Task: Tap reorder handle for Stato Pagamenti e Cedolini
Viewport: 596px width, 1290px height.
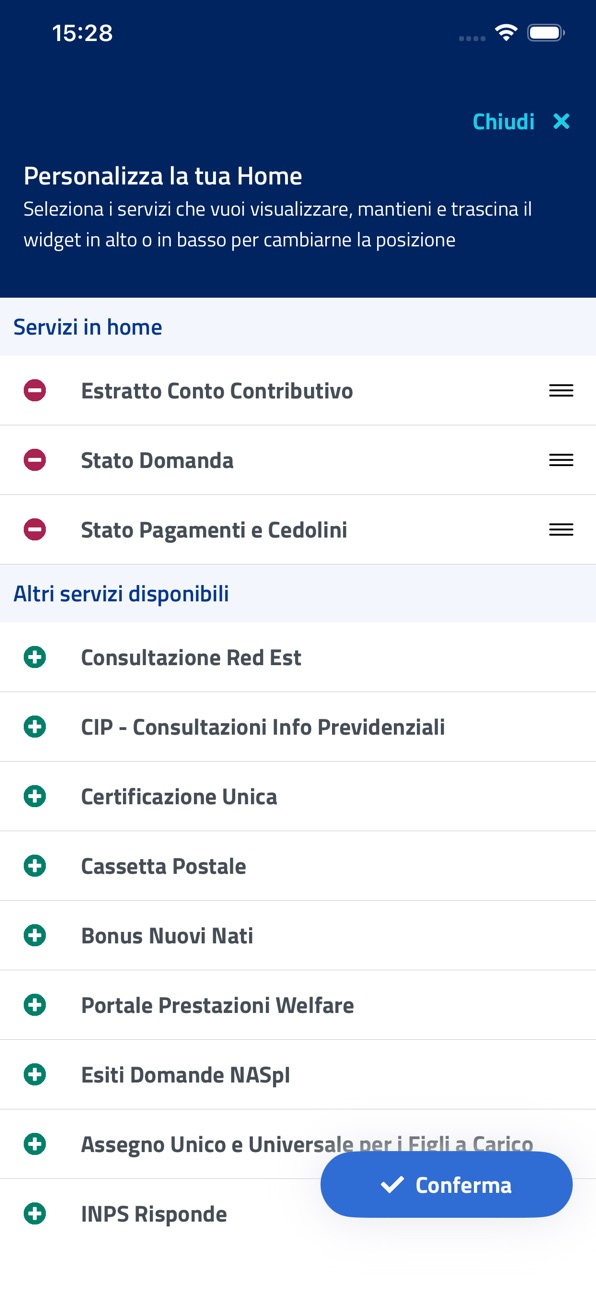Action: tap(561, 530)
